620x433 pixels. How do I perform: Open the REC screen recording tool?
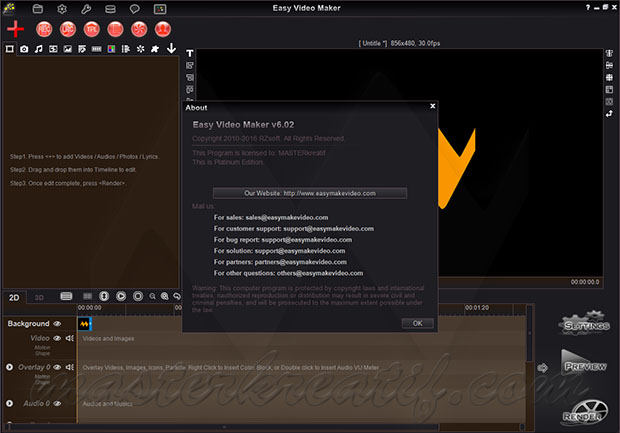click(x=44, y=29)
